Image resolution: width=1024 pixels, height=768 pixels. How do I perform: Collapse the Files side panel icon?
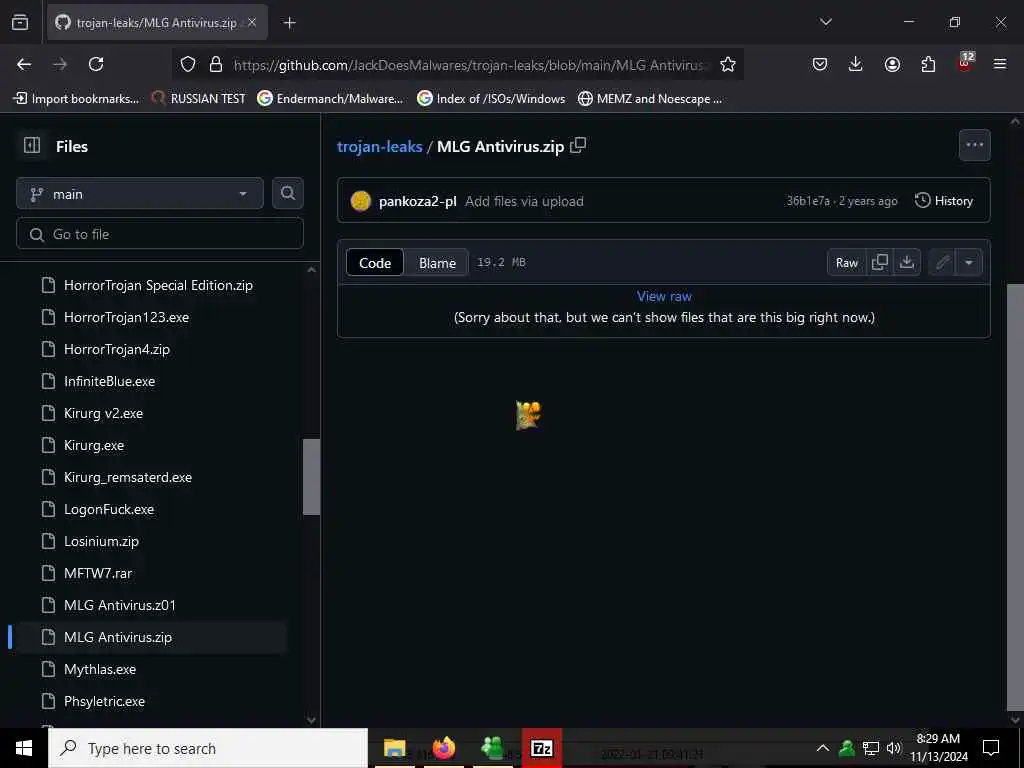[x=32, y=145]
